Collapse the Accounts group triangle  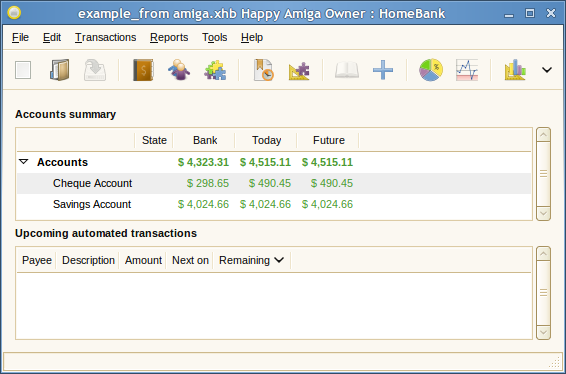tap(24, 162)
